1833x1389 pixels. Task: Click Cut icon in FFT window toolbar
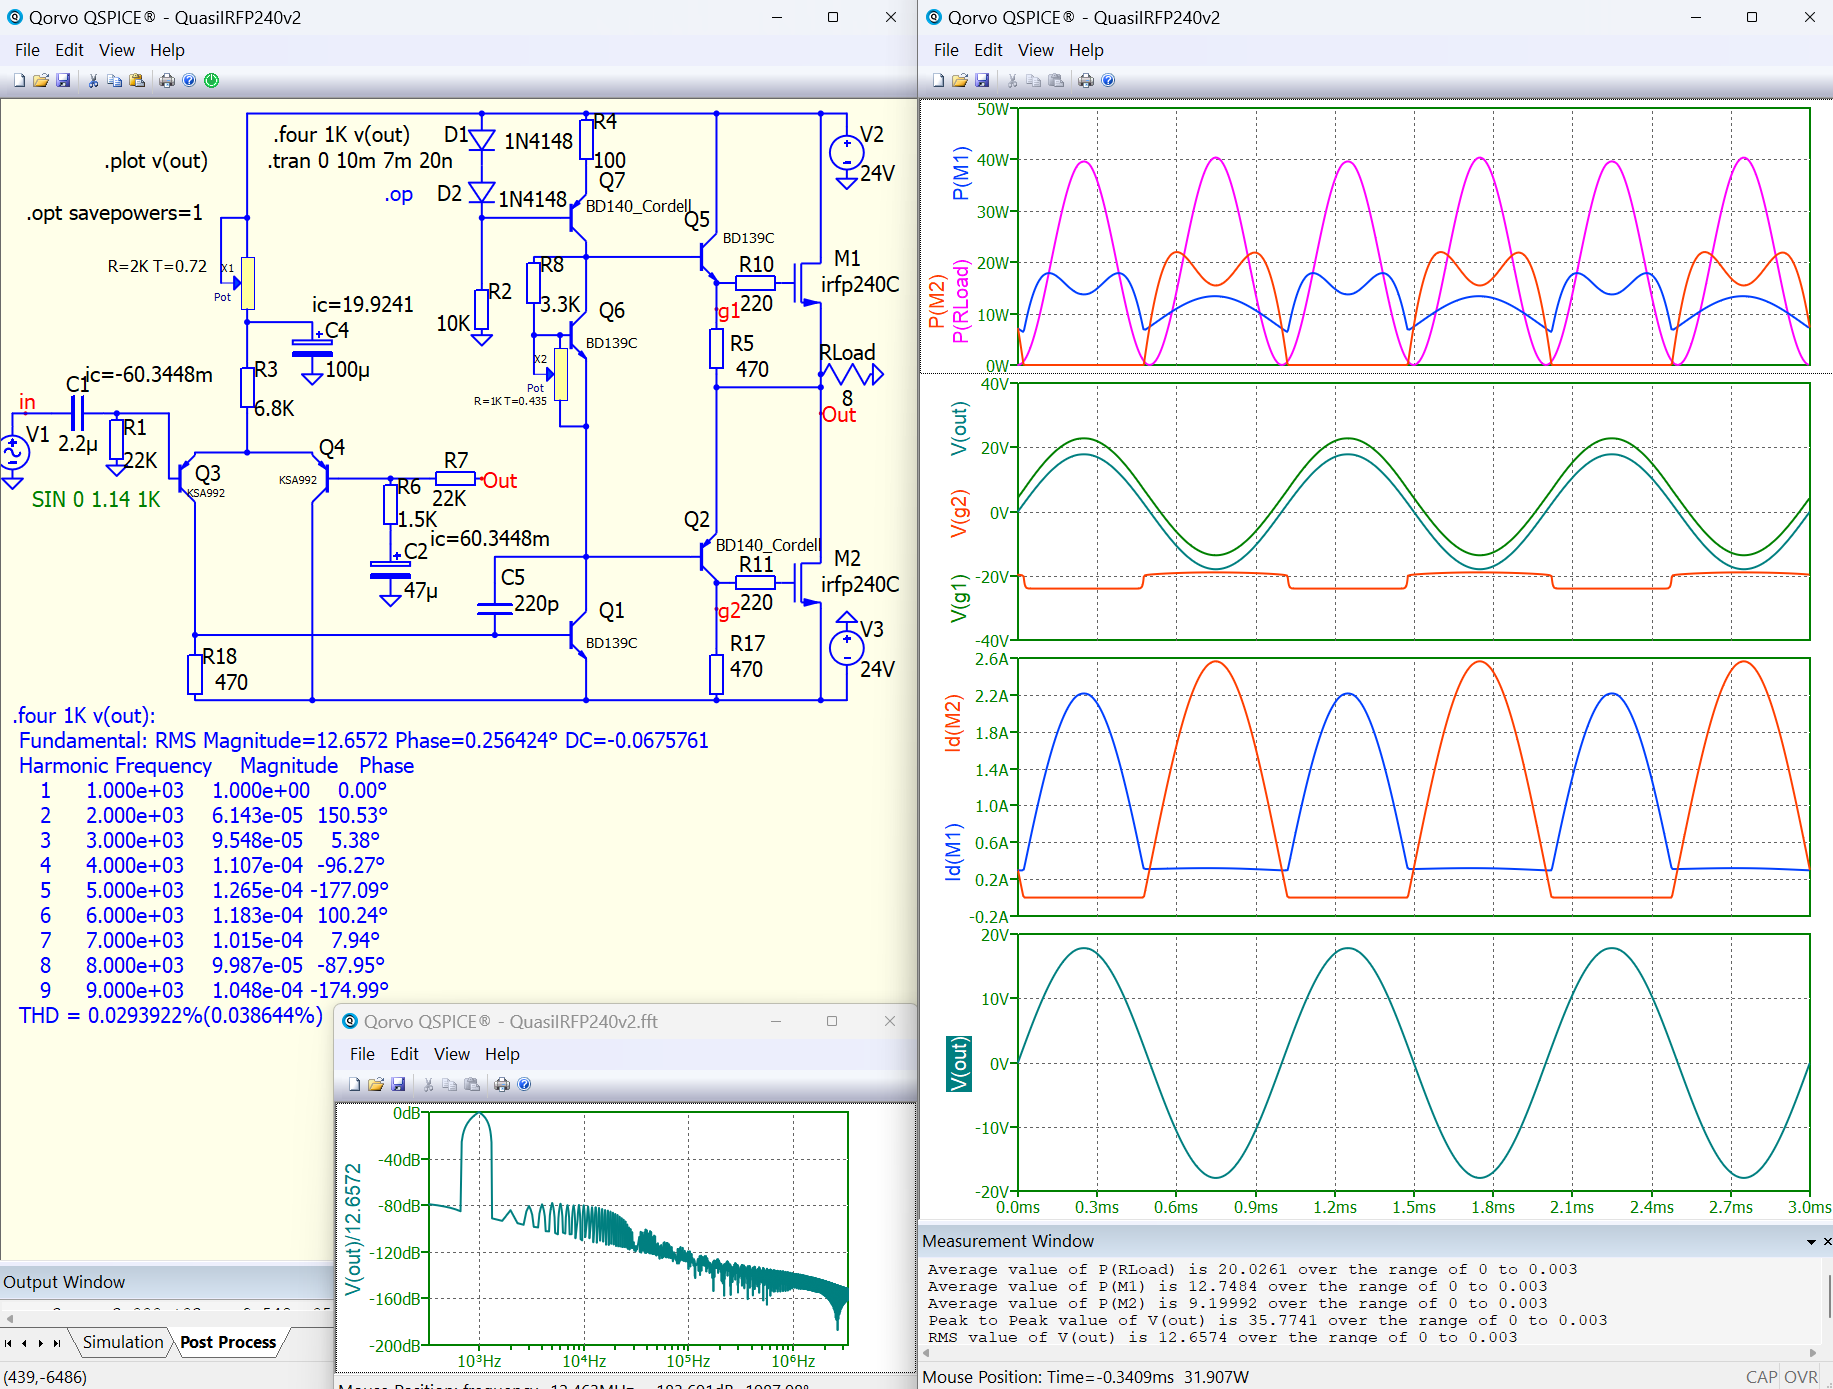click(428, 1085)
